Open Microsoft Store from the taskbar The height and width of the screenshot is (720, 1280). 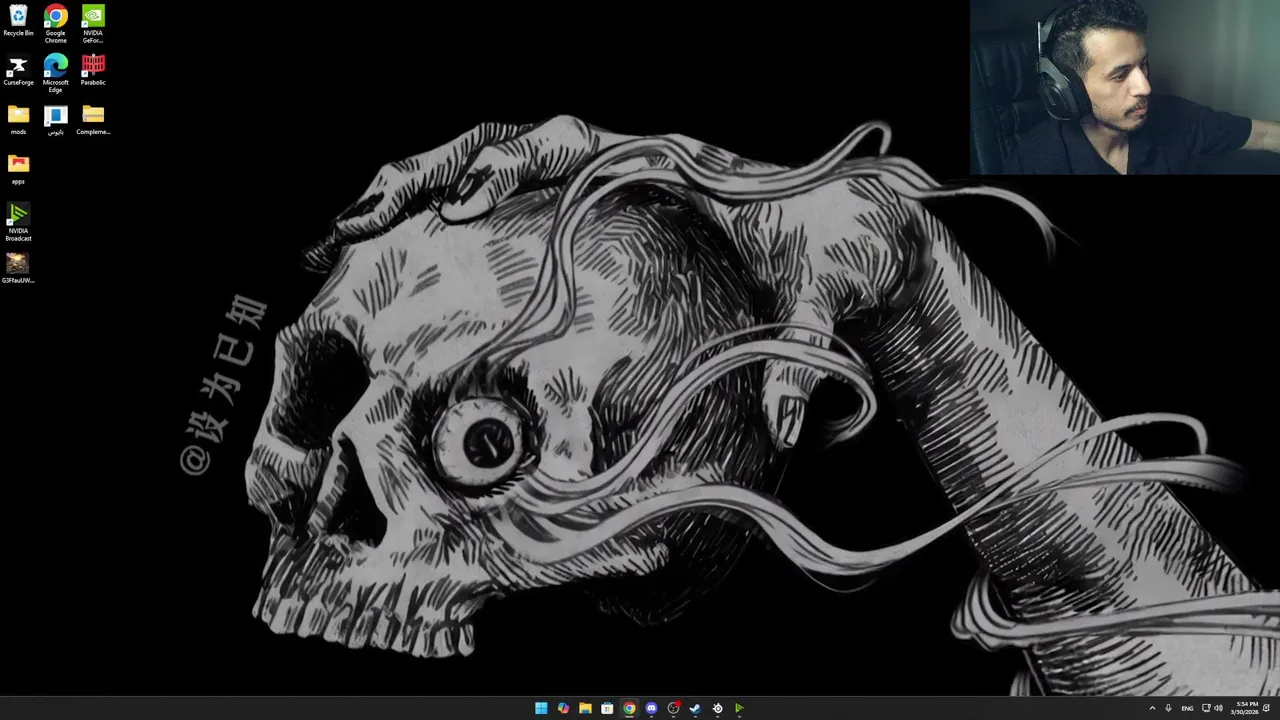(607, 708)
